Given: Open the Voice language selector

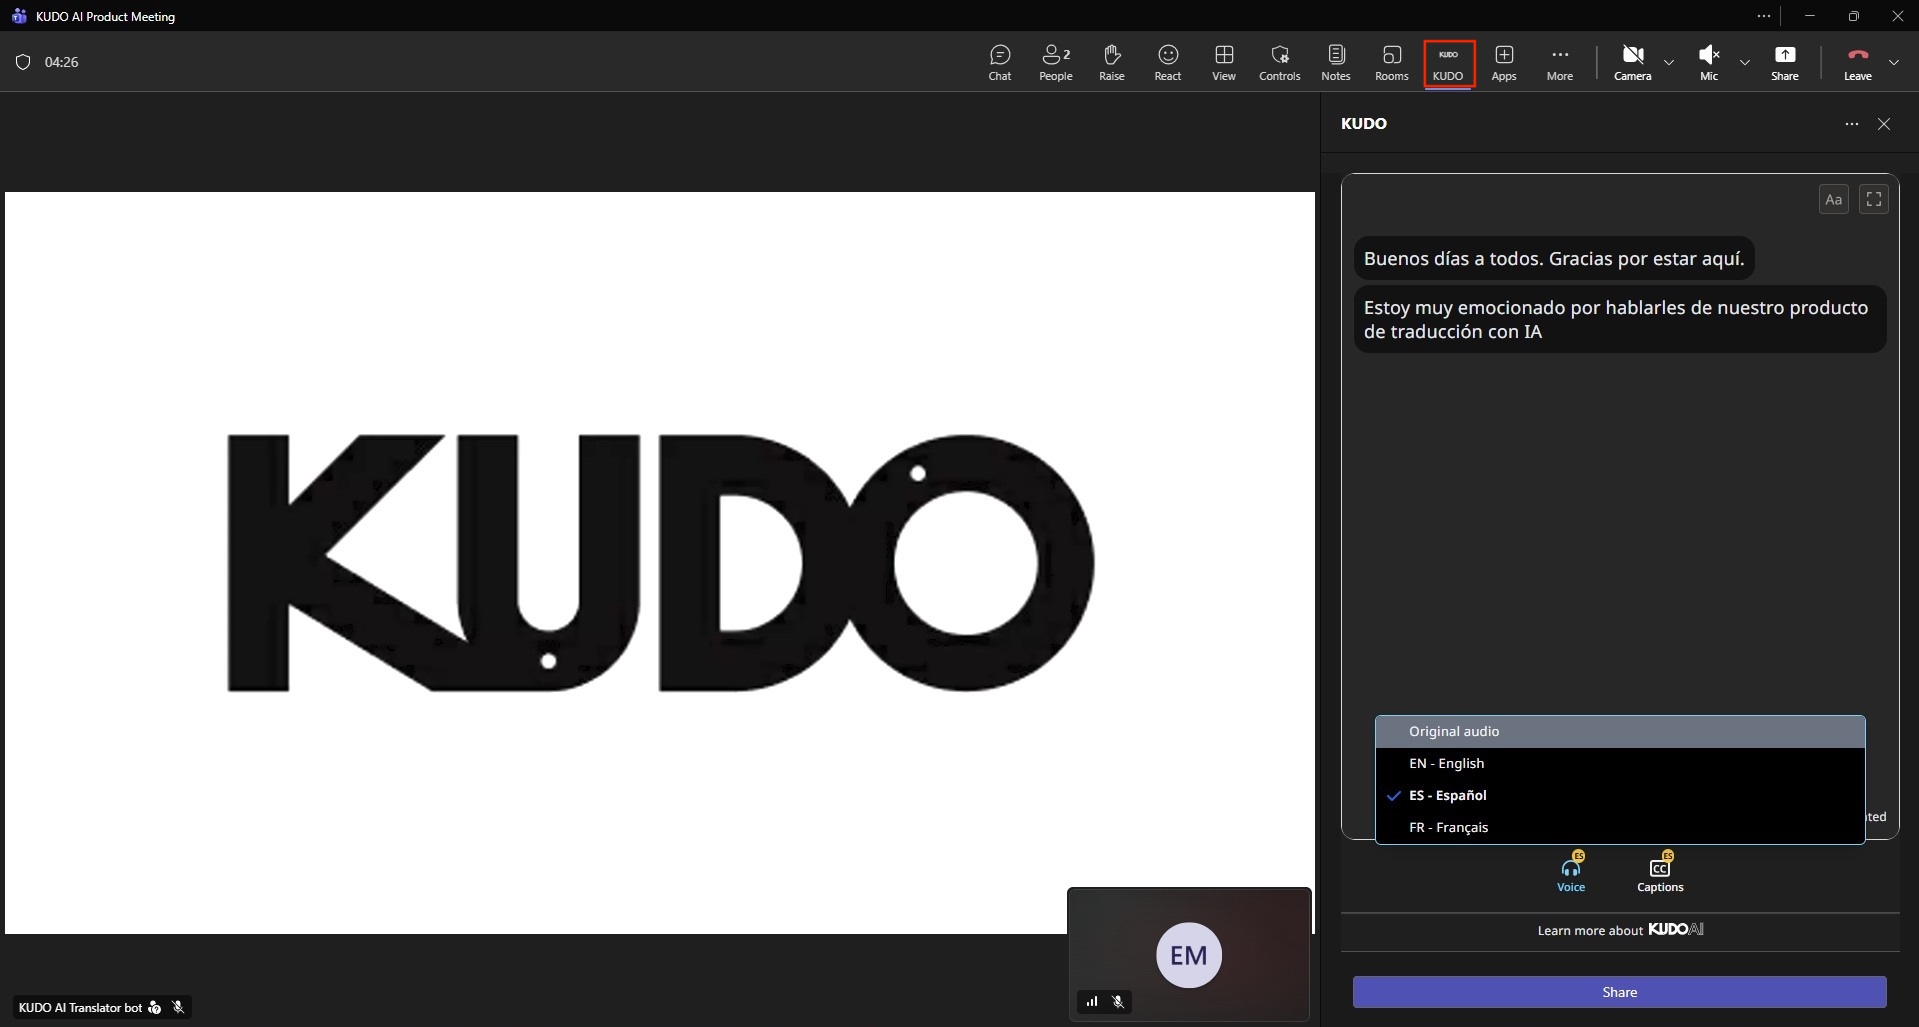Looking at the screenshot, I should point(1571,871).
